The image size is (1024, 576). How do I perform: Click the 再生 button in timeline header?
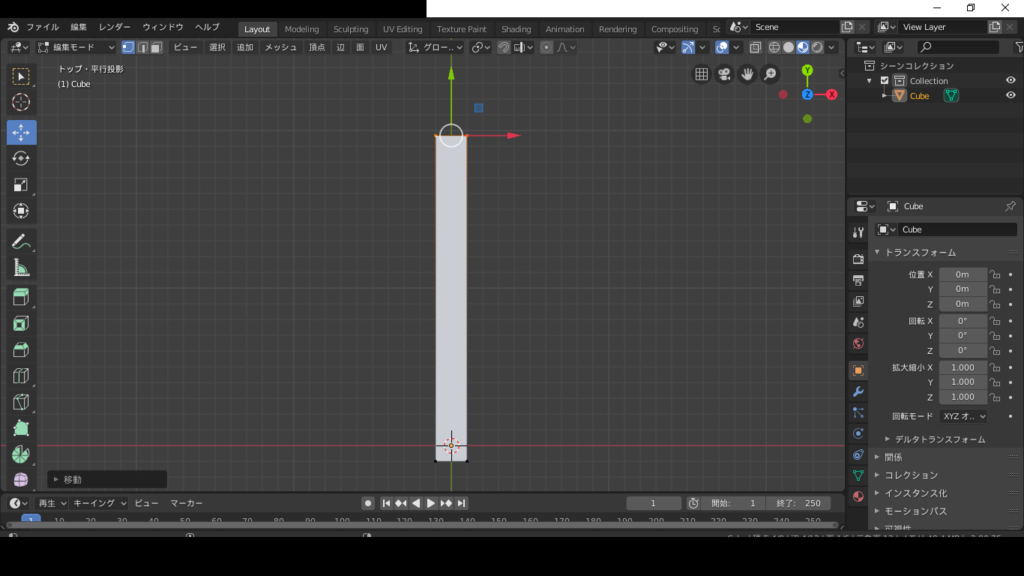(x=51, y=503)
